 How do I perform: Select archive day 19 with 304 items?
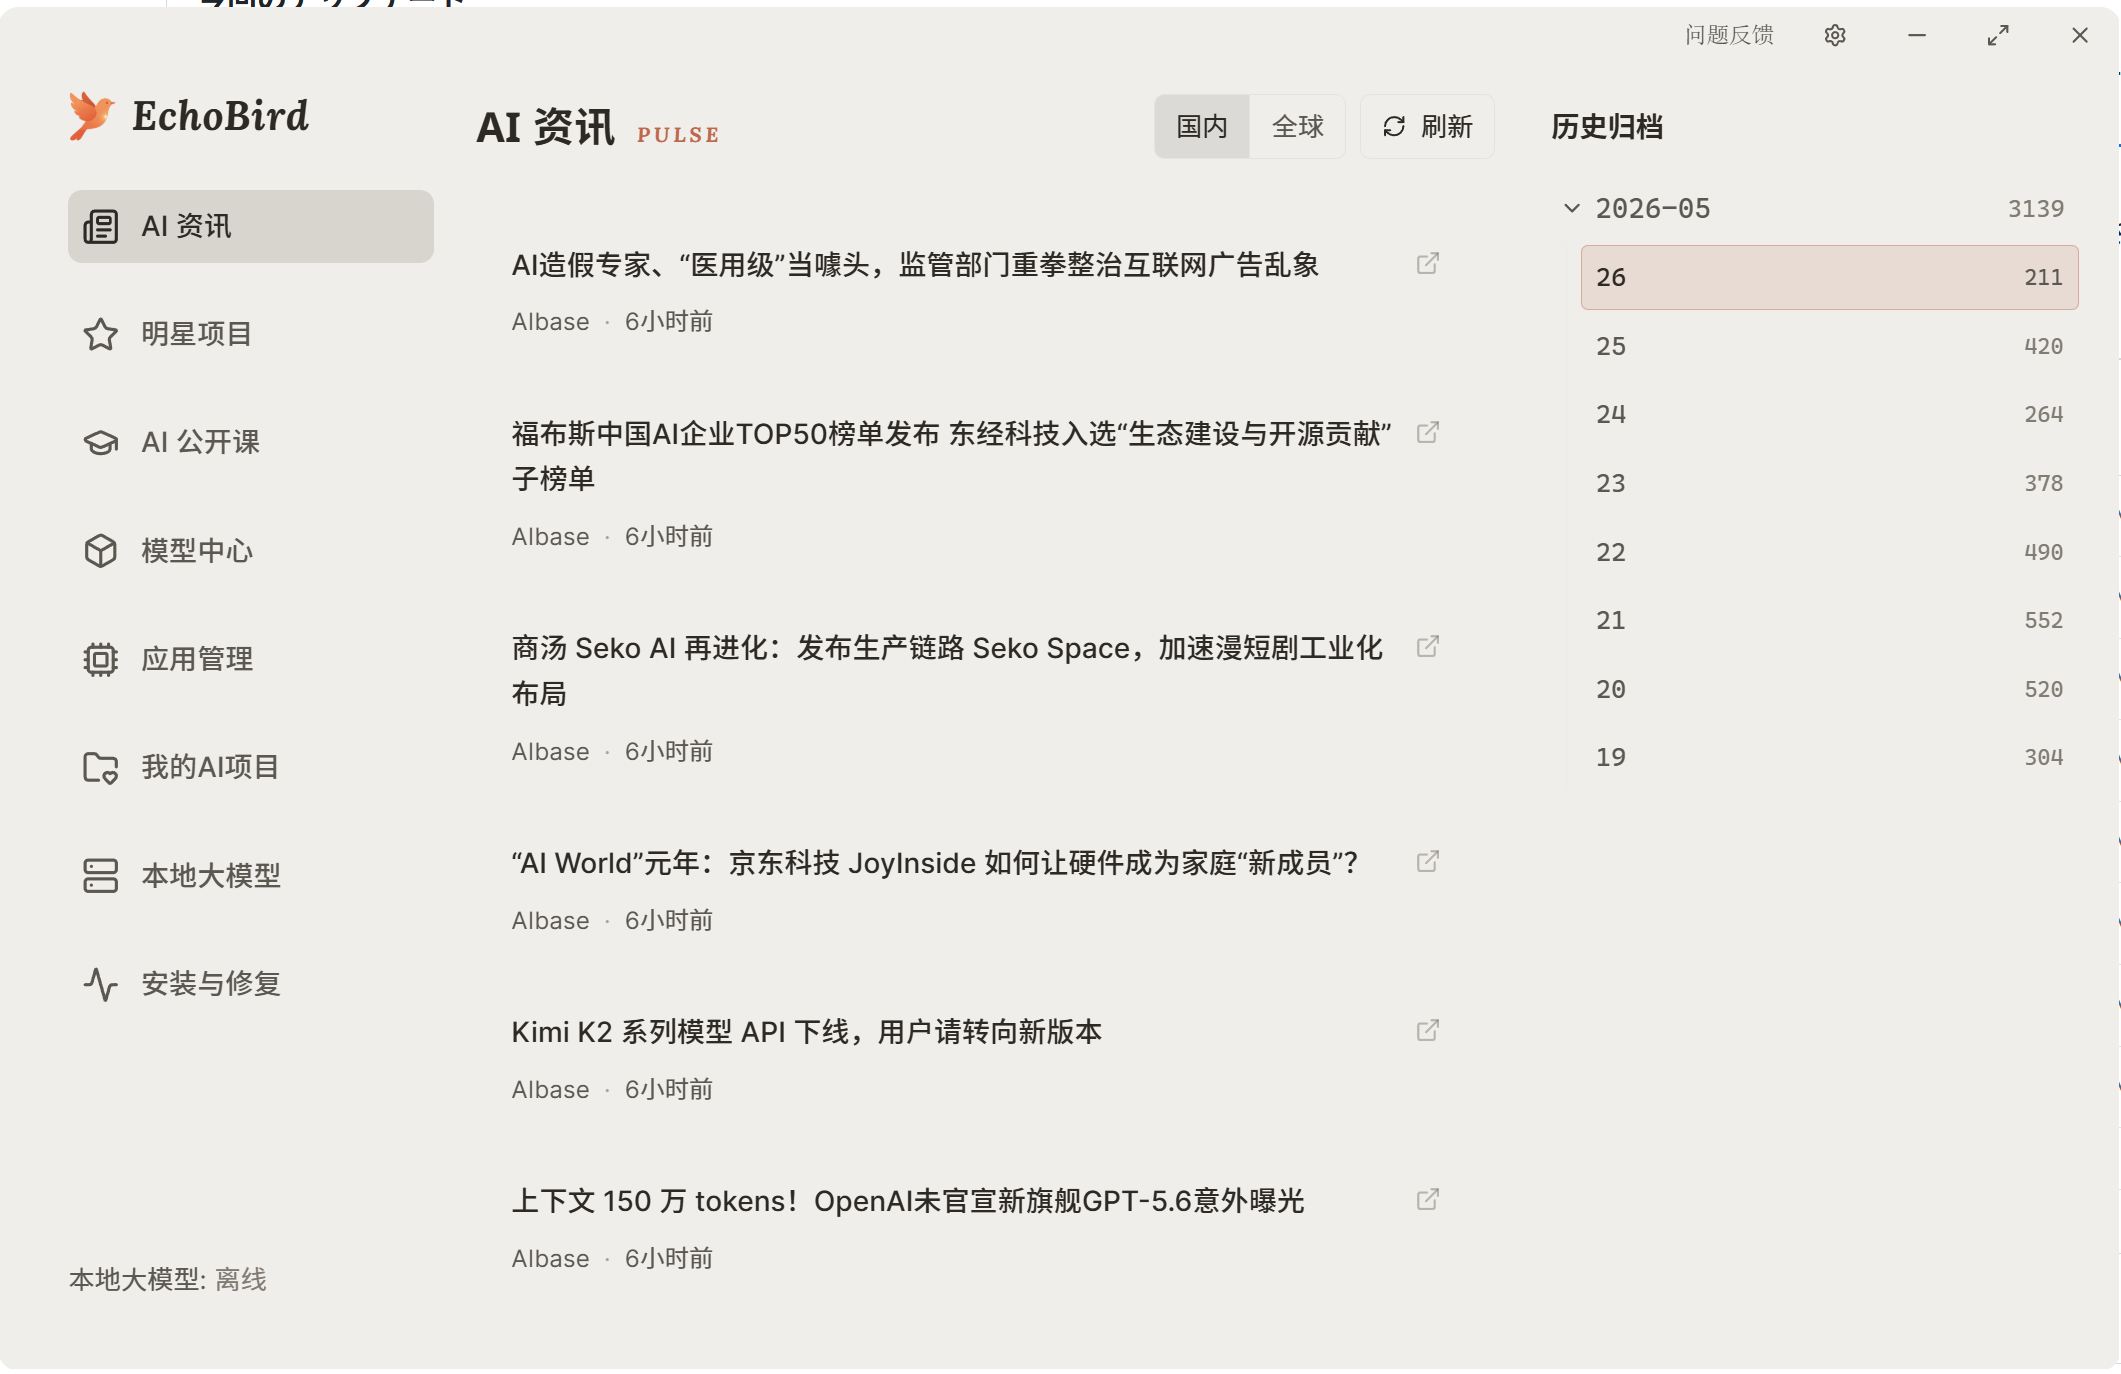[1829, 757]
